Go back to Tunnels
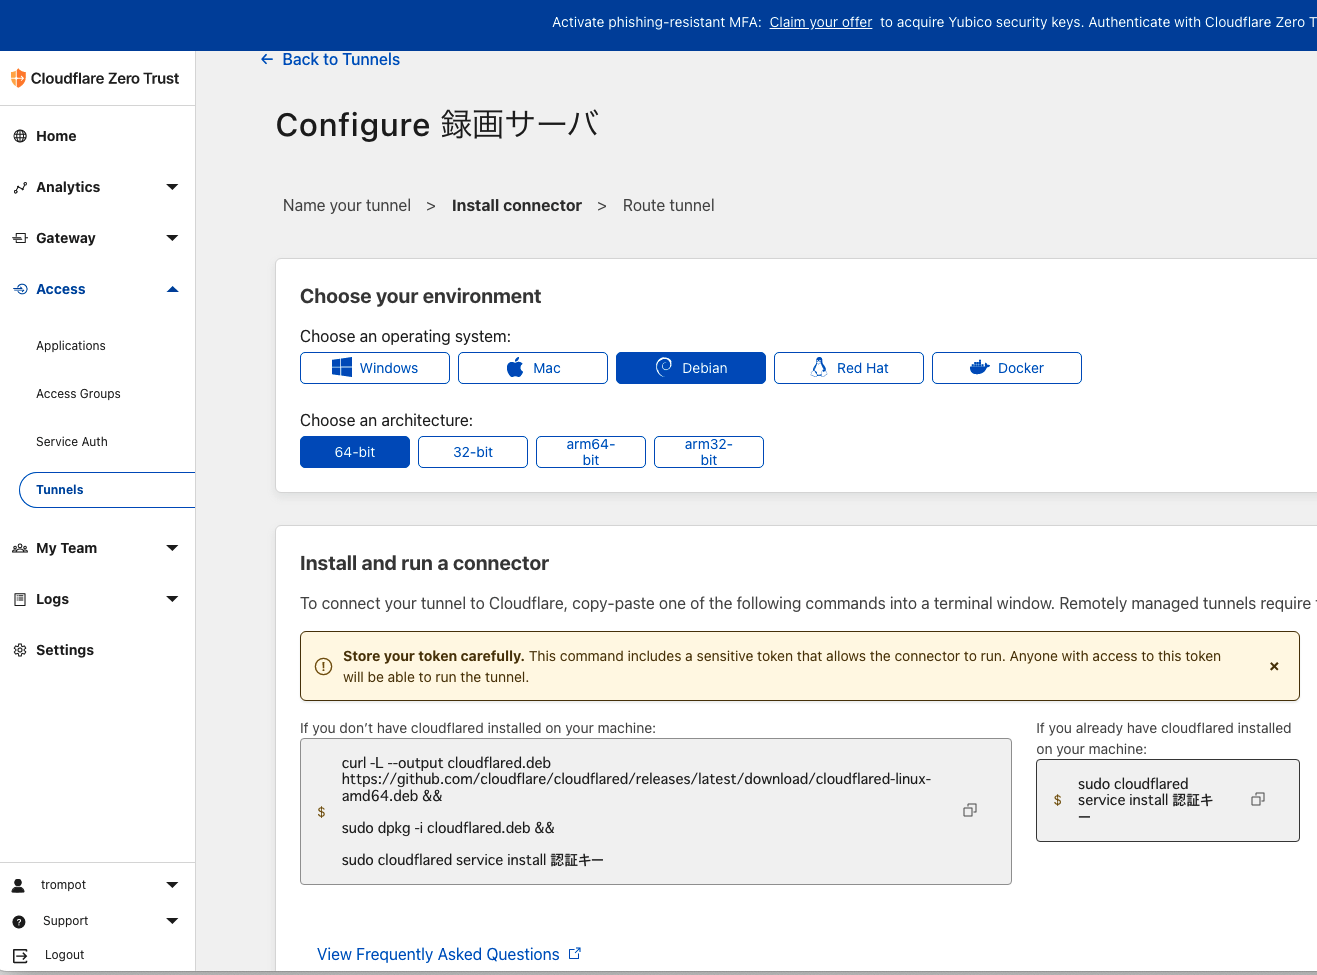Image resolution: width=1317 pixels, height=975 pixels. [x=330, y=59]
